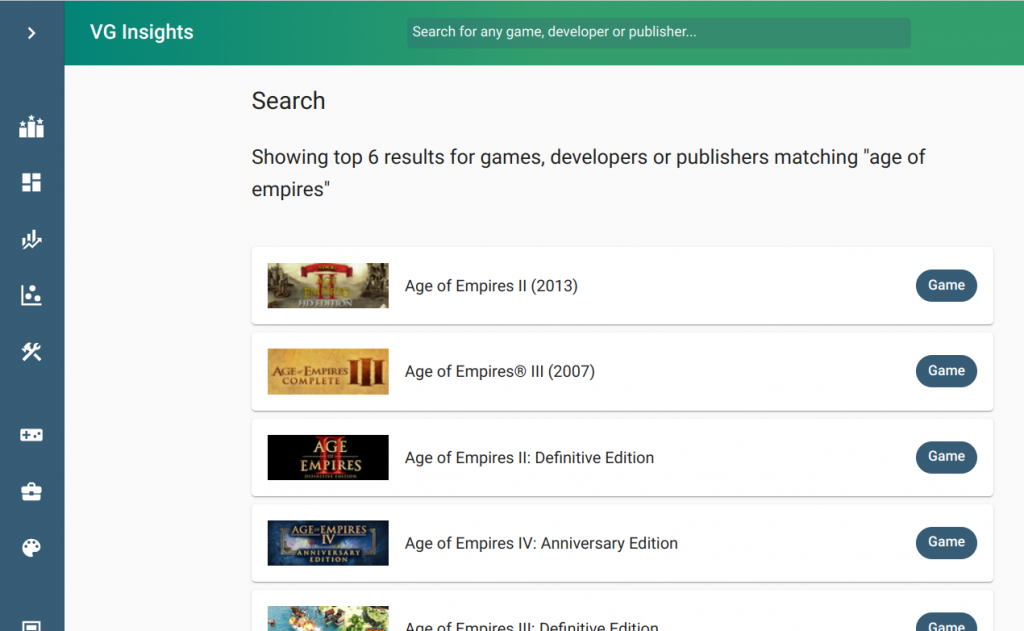Focus the game, developer or publisher search box
1024x631 pixels.
pyautogui.click(x=658, y=32)
